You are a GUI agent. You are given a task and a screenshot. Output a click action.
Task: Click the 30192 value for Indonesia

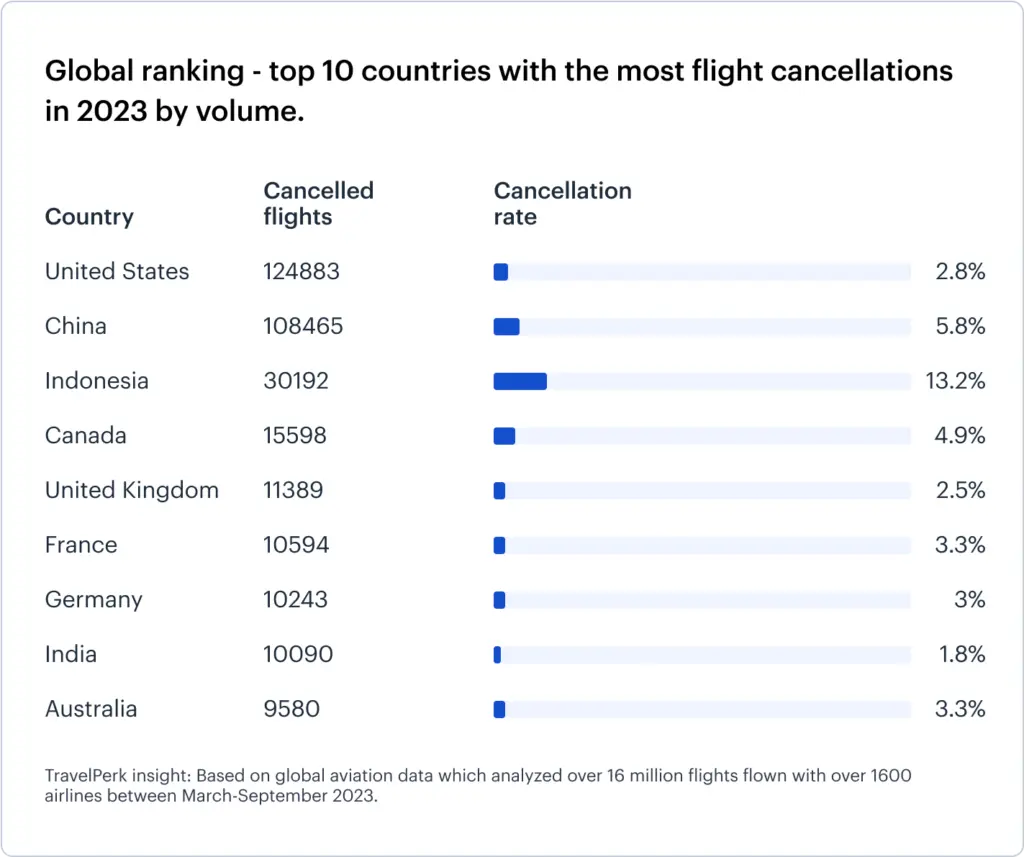[296, 381]
